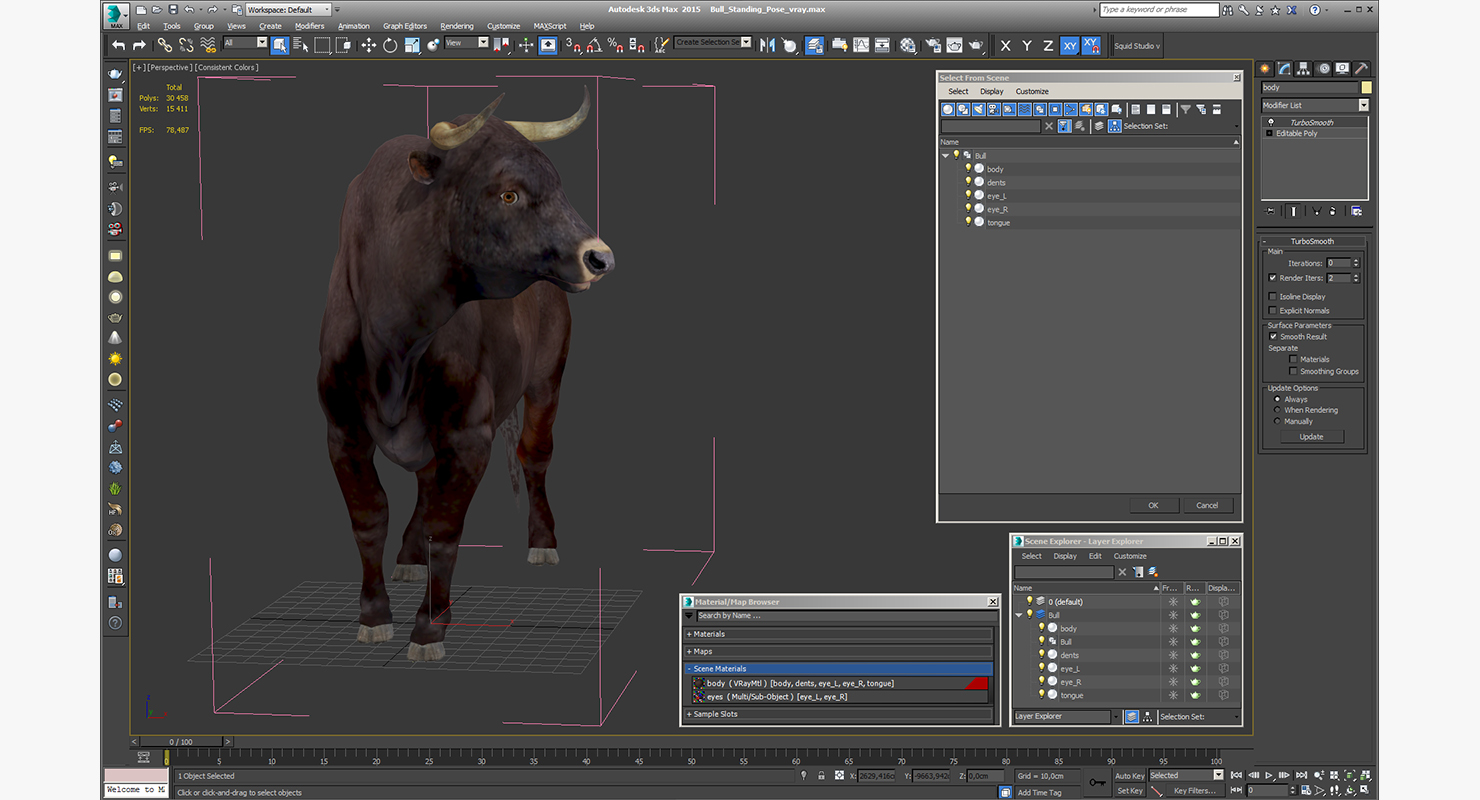Expand the Materials group in Material/Map Browser
Image resolution: width=1480 pixels, height=800 pixels.
839,634
